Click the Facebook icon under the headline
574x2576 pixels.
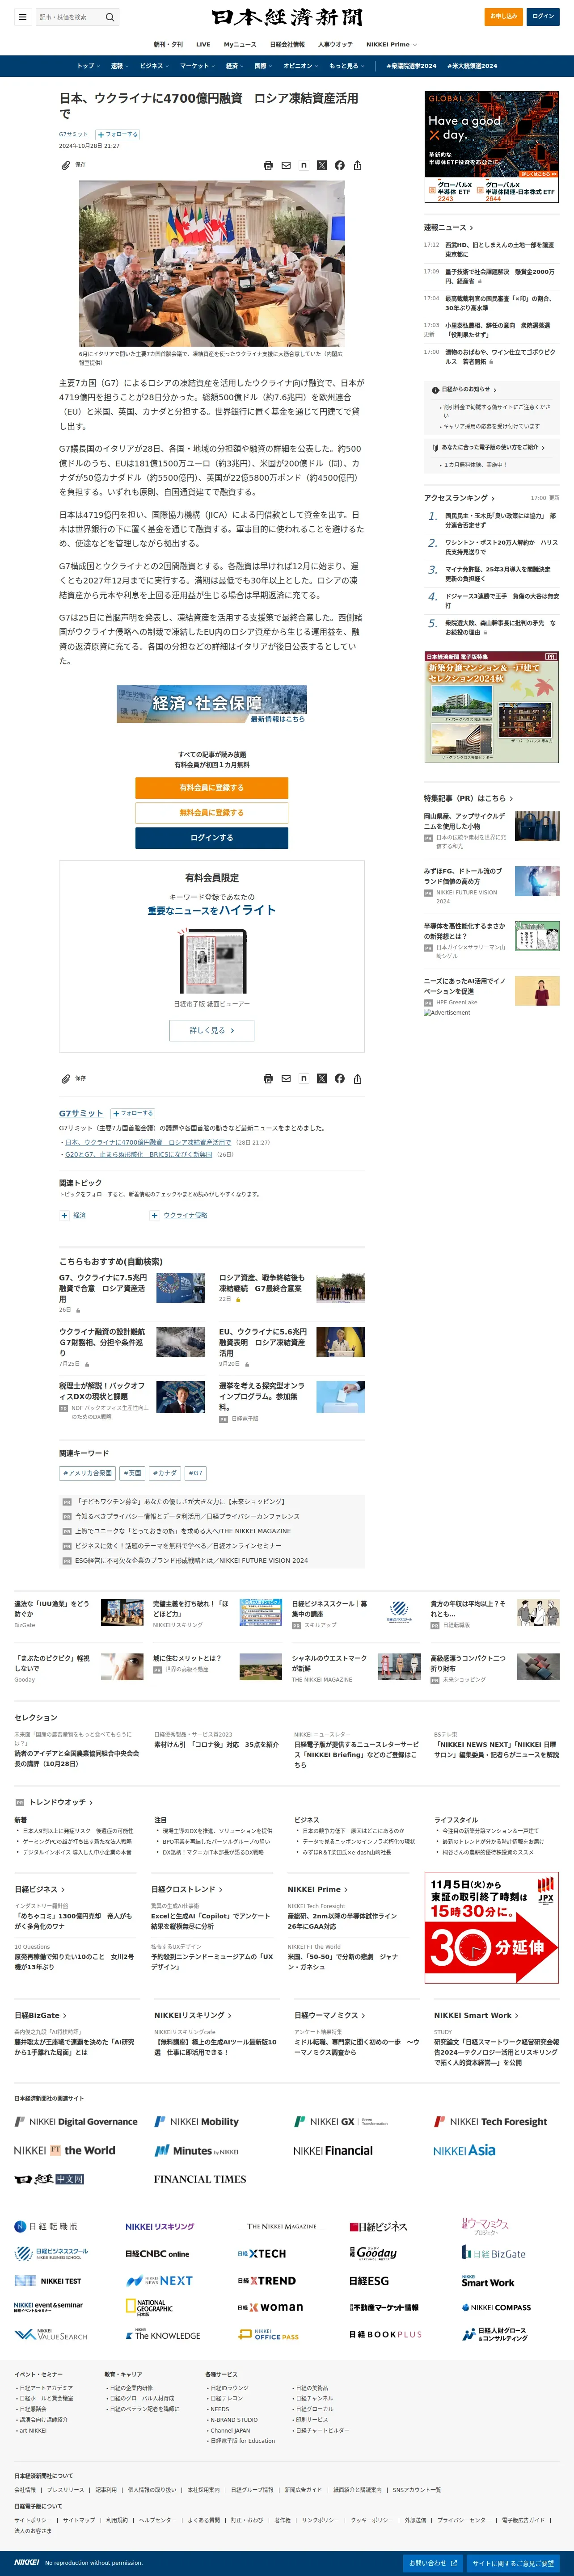tap(340, 166)
